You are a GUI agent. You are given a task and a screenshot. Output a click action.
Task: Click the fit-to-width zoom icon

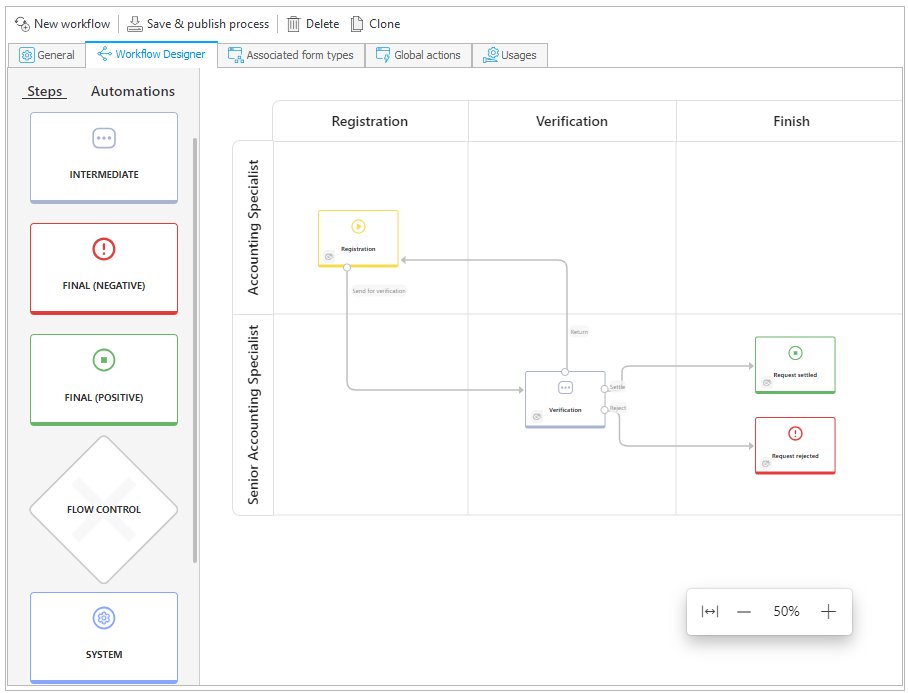[x=710, y=612]
